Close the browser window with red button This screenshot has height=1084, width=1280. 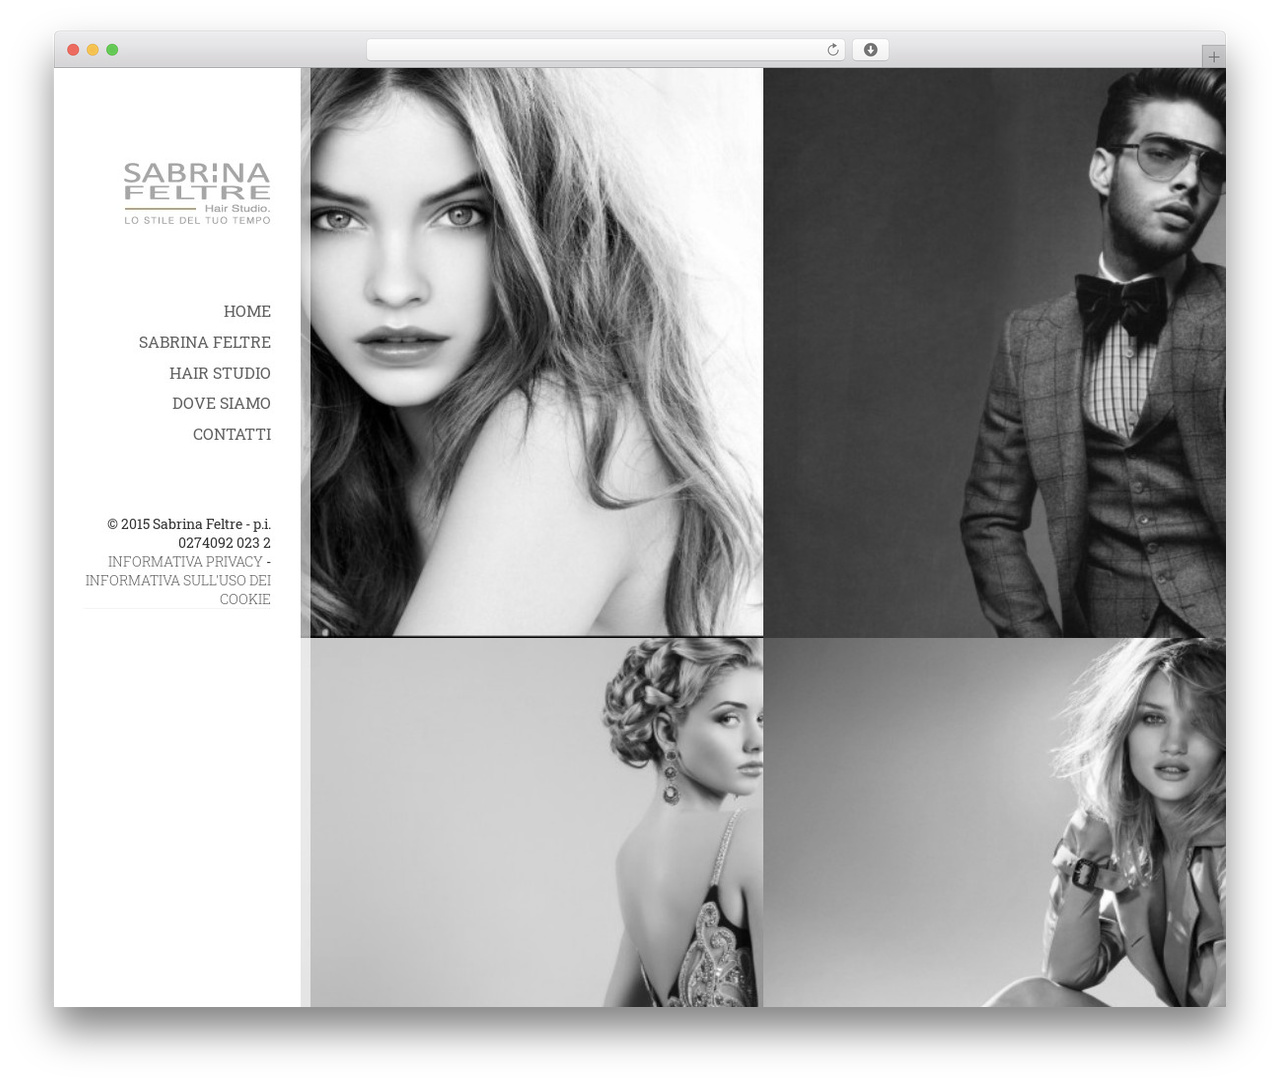click(x=73, y=50)
